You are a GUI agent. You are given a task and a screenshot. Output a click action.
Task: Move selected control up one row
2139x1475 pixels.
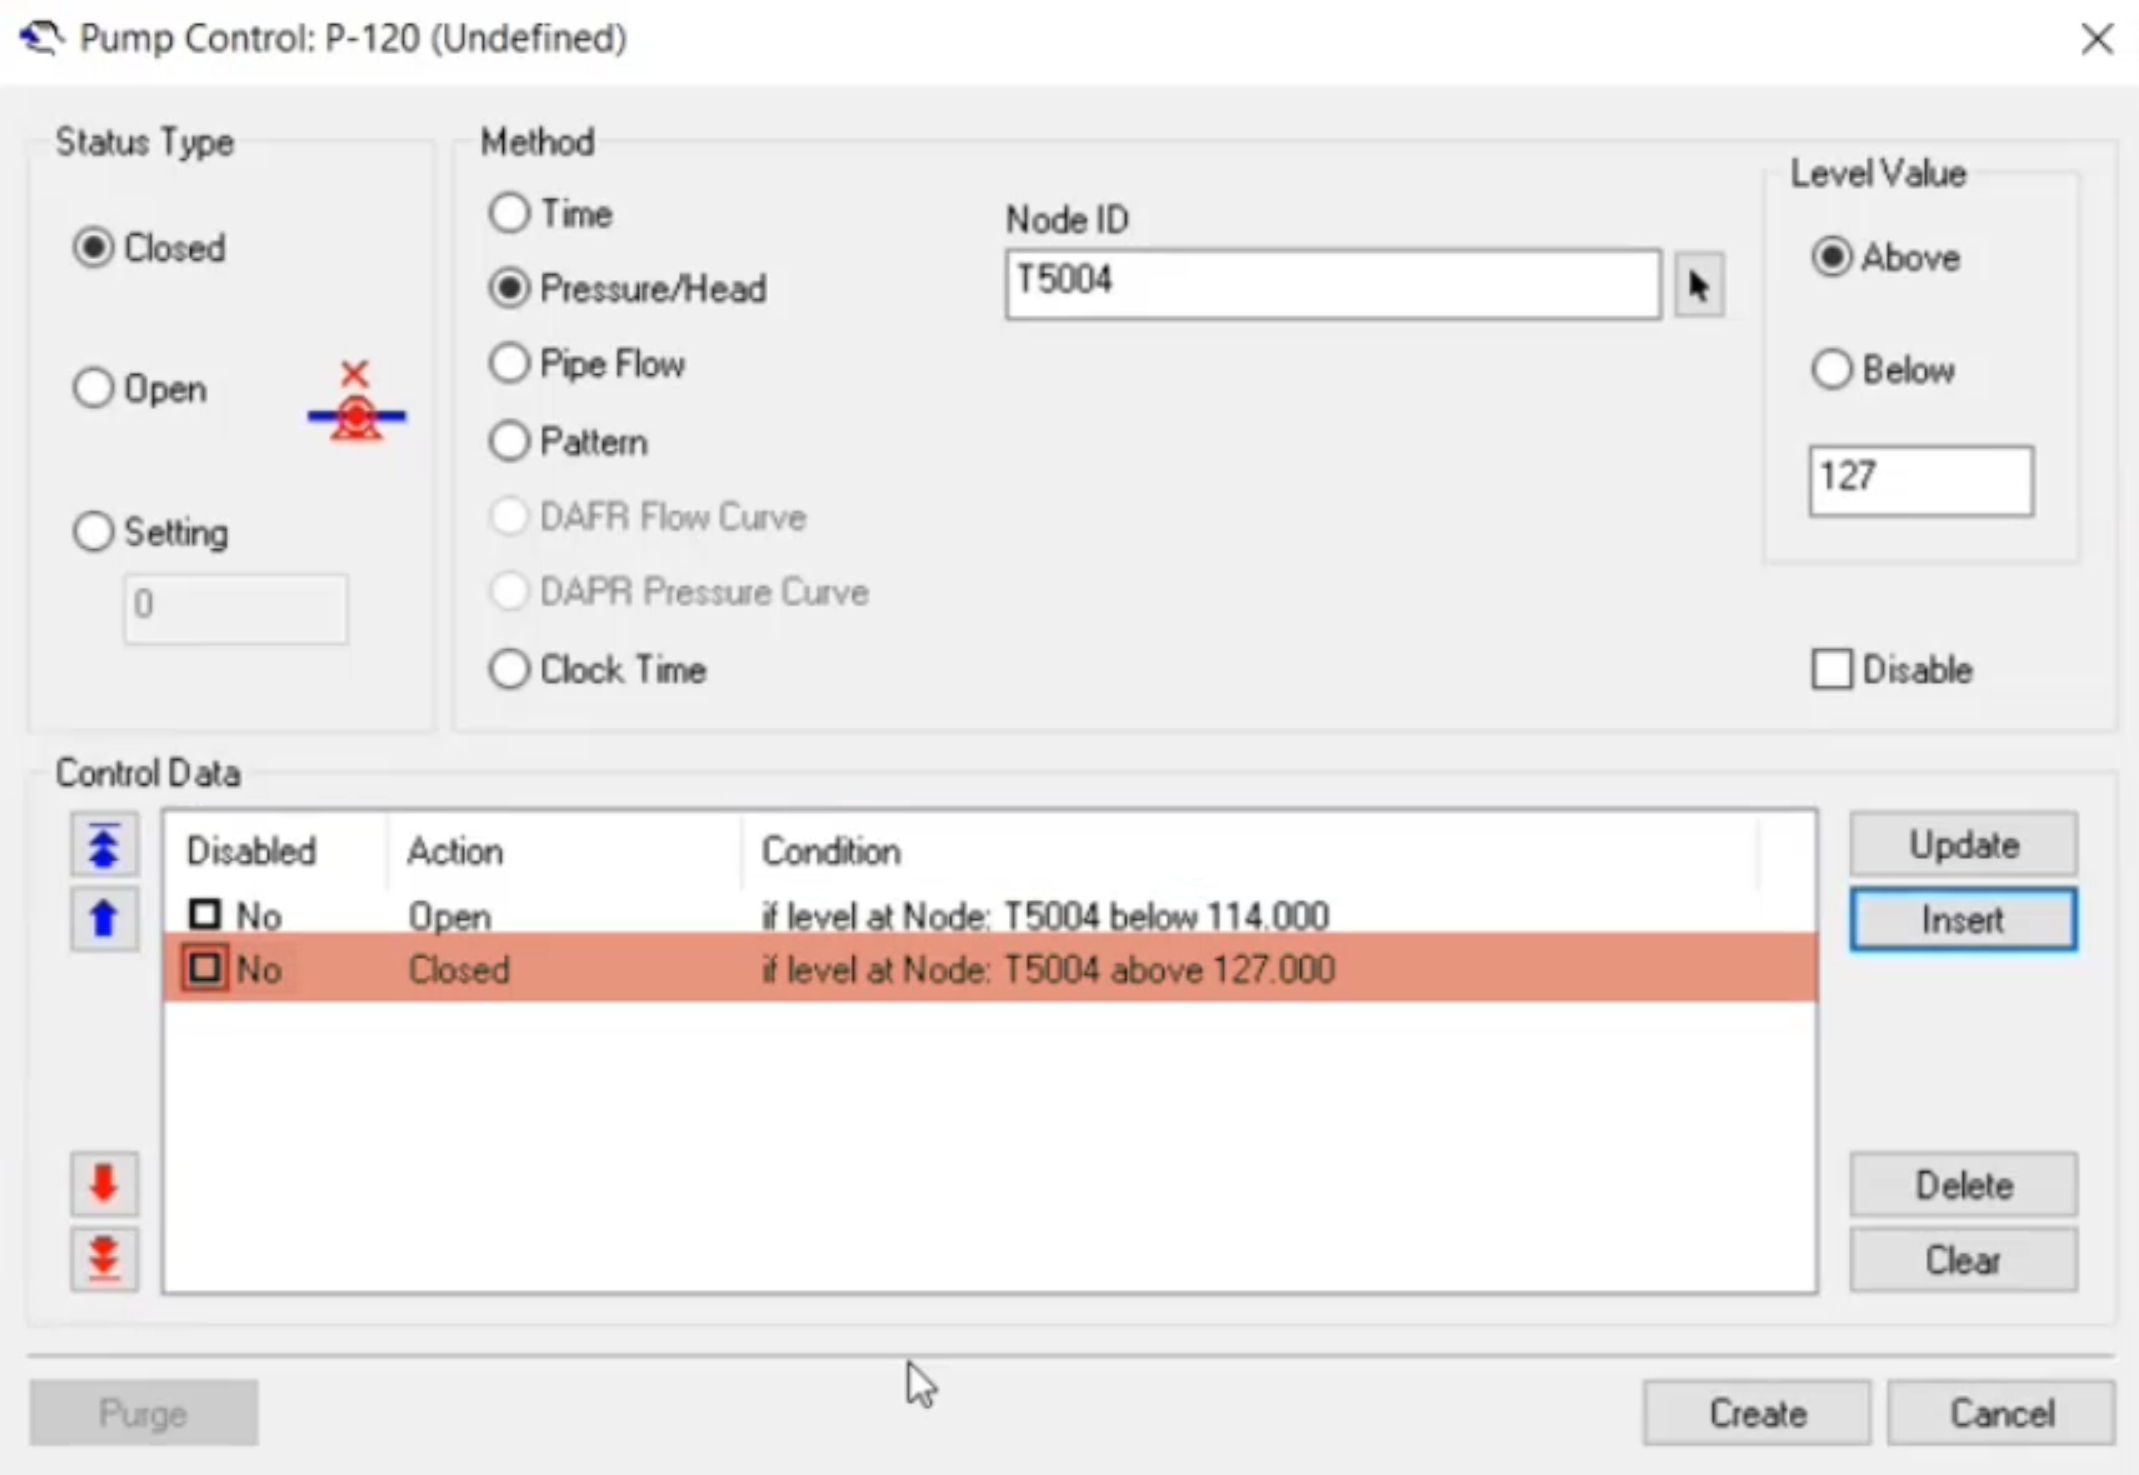(x=104, y=918)
